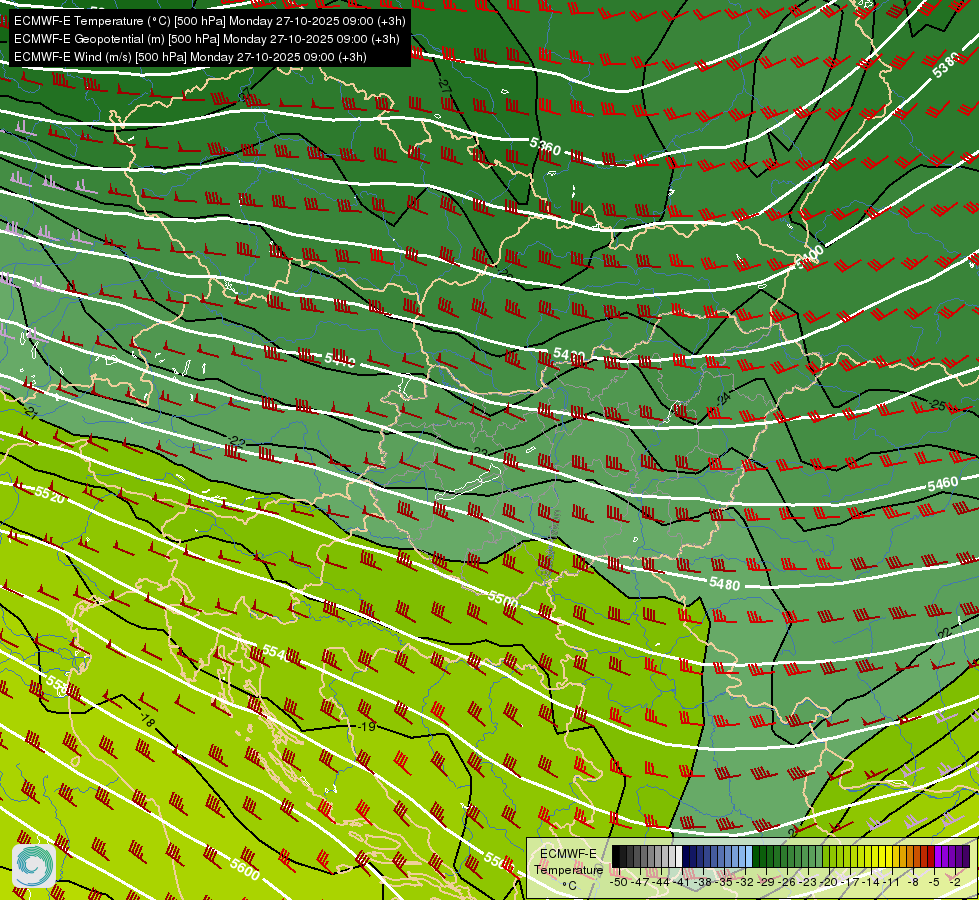Screen dimensions: 979x900
Task: Click the -29 legend tick value
Action: coord(766,883)
